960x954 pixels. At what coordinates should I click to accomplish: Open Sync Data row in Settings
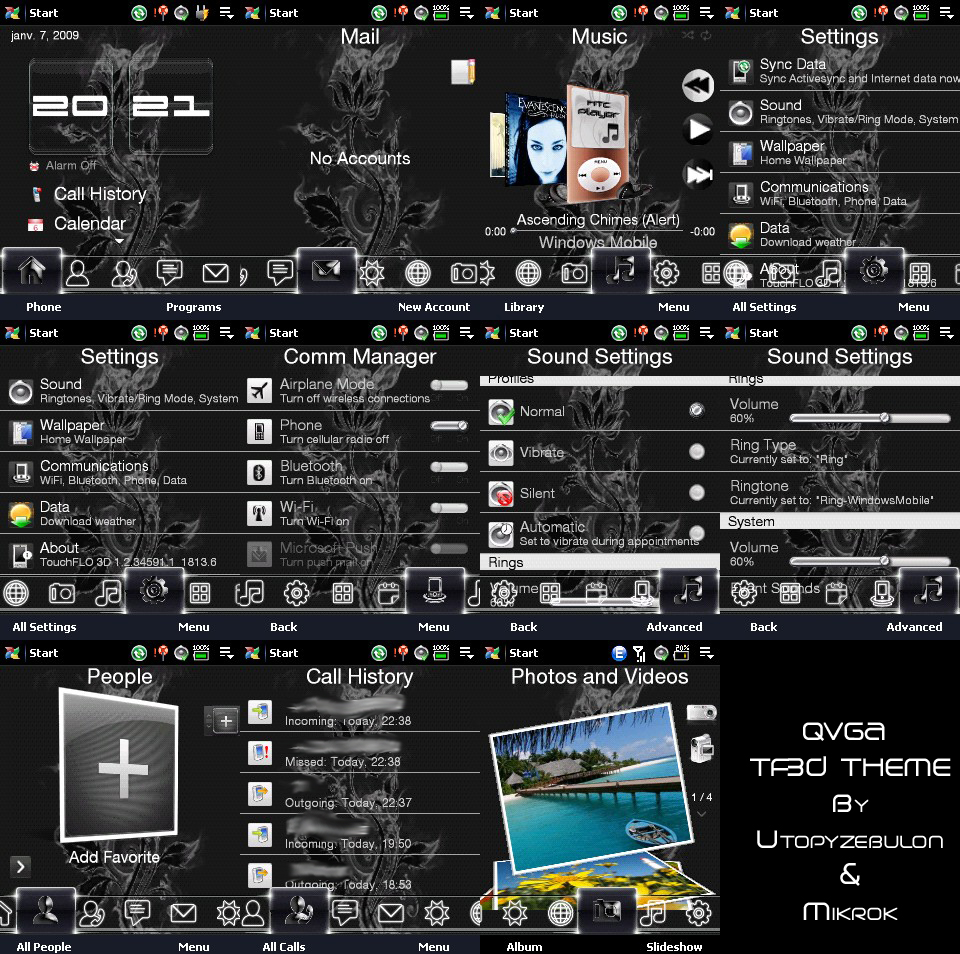tap(840, 70)
